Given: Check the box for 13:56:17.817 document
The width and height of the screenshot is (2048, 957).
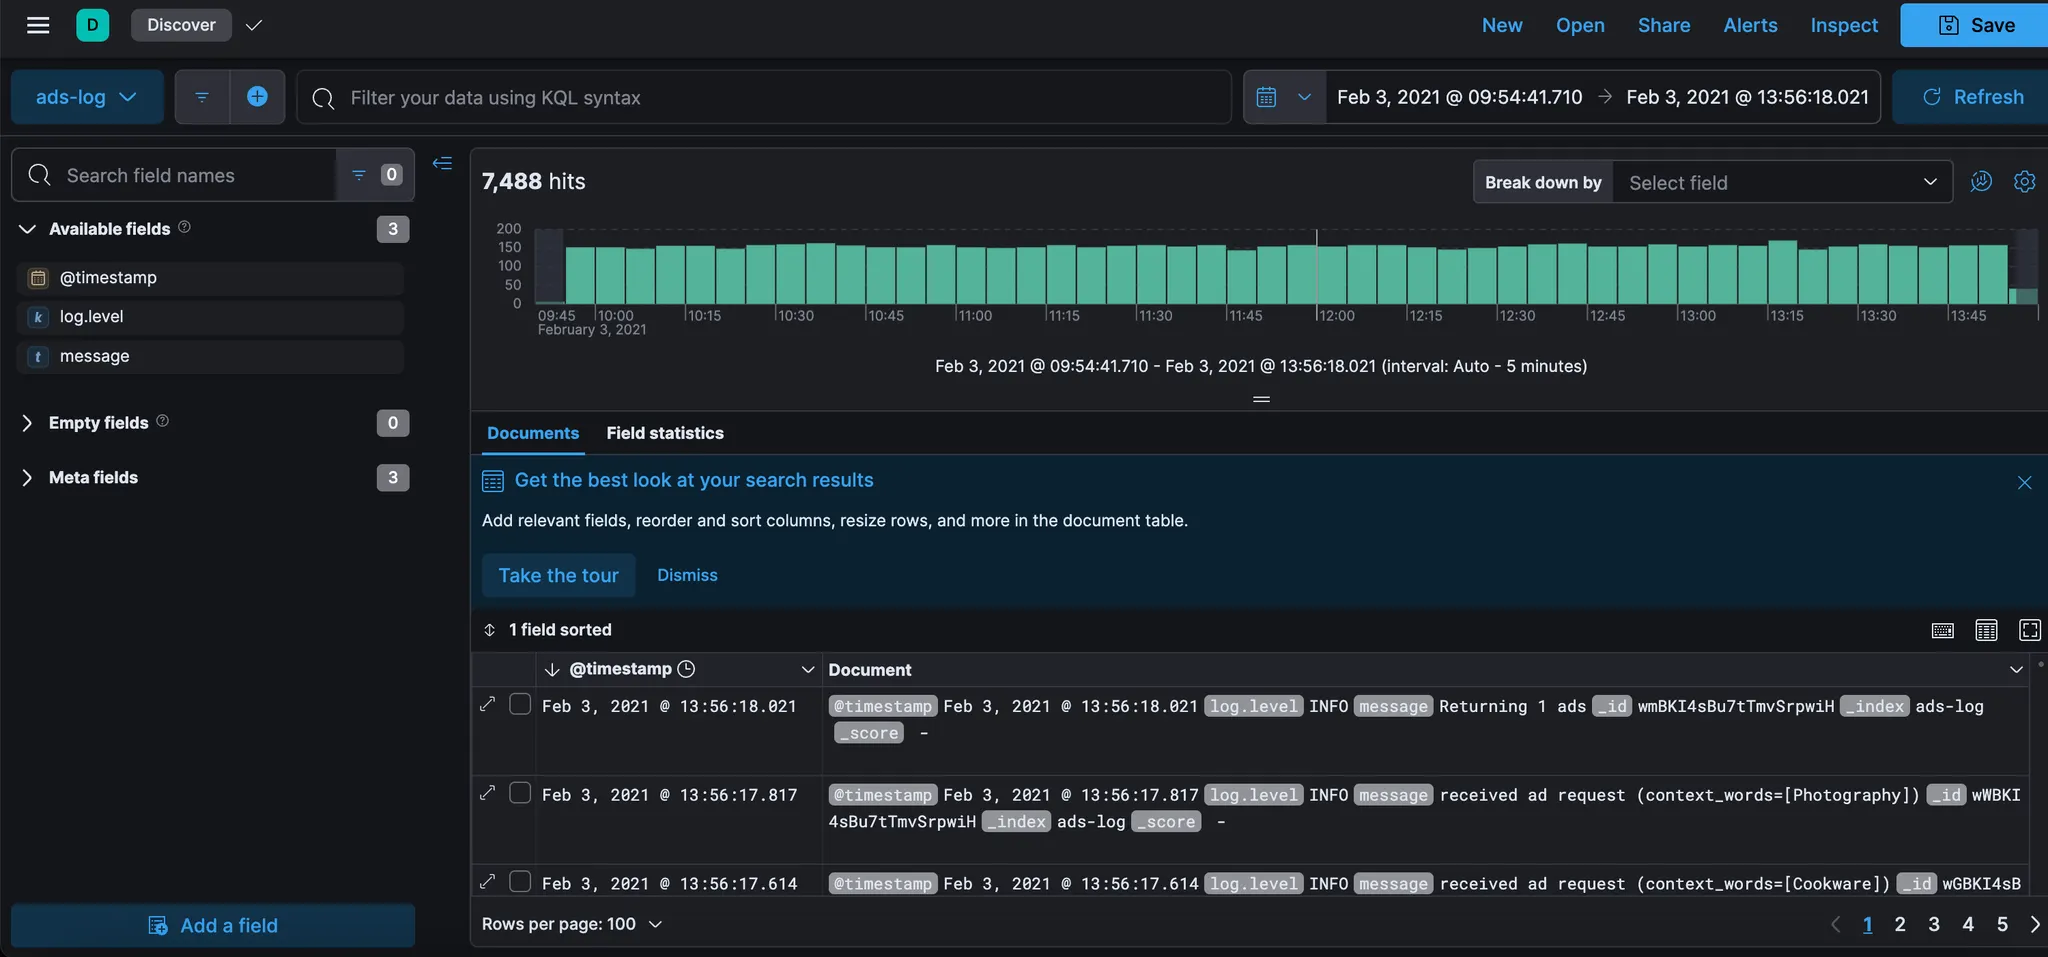Looking at the screenshot, I should pyautogui.click(x=520, y=794).
